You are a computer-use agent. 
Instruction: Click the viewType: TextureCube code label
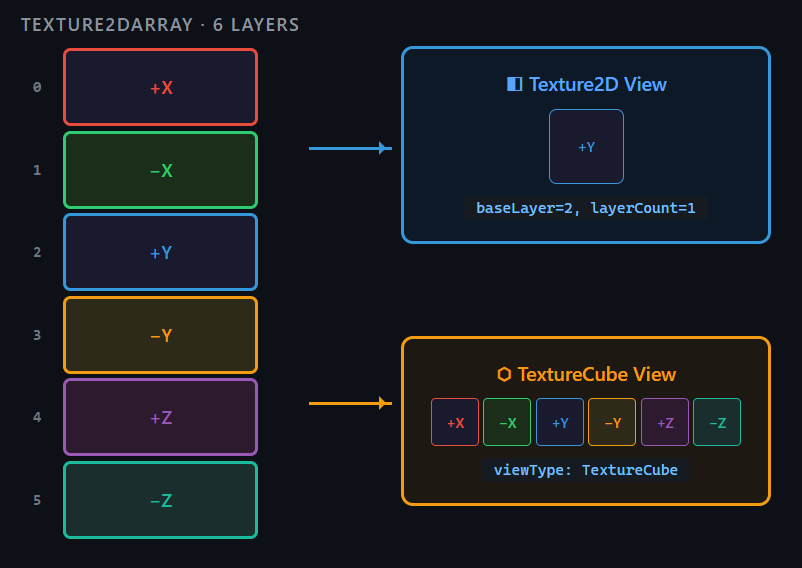click(586, 470)
